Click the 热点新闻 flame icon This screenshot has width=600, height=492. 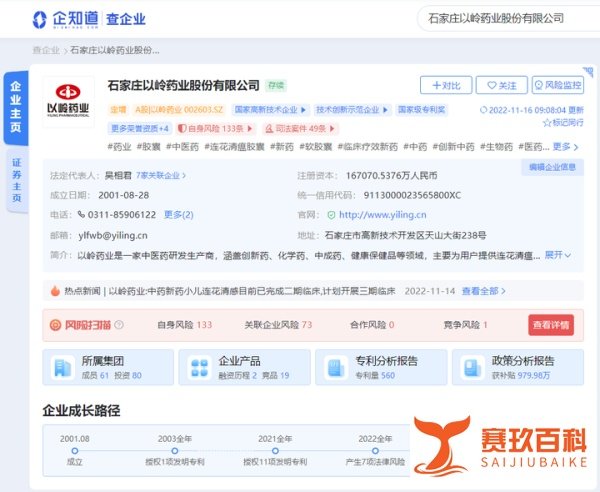(55, 291)
